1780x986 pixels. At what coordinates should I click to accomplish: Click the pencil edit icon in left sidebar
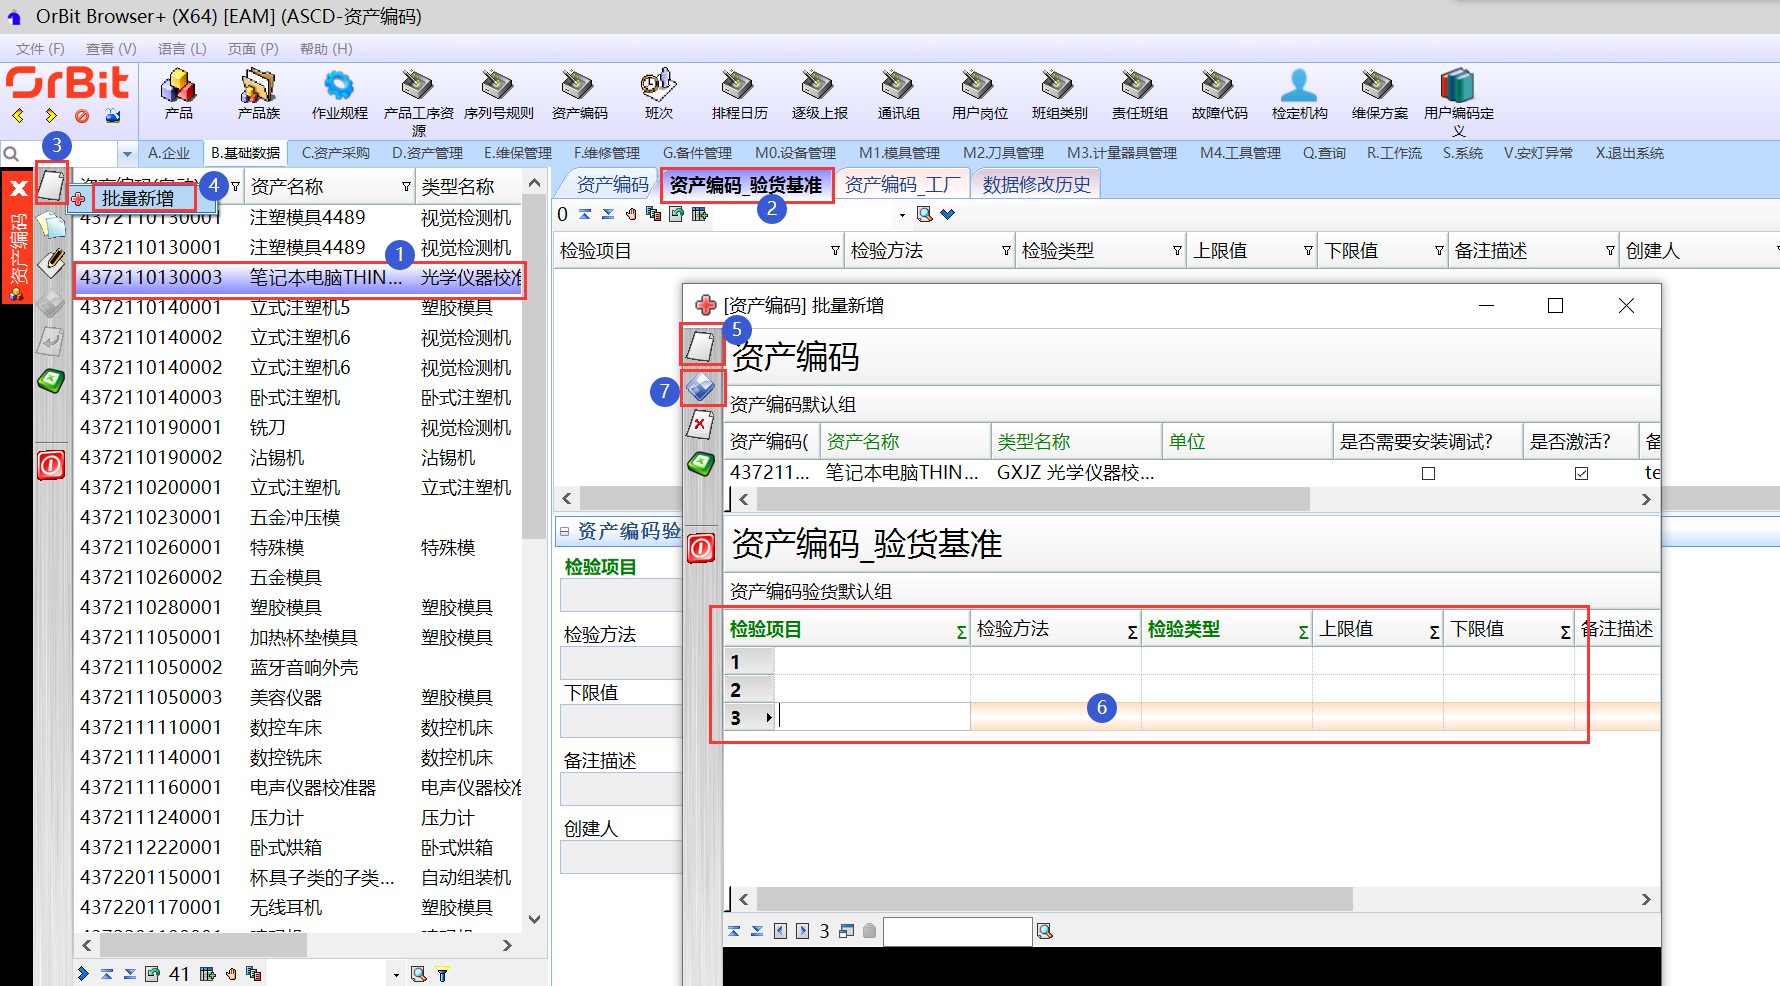point(52,262)
